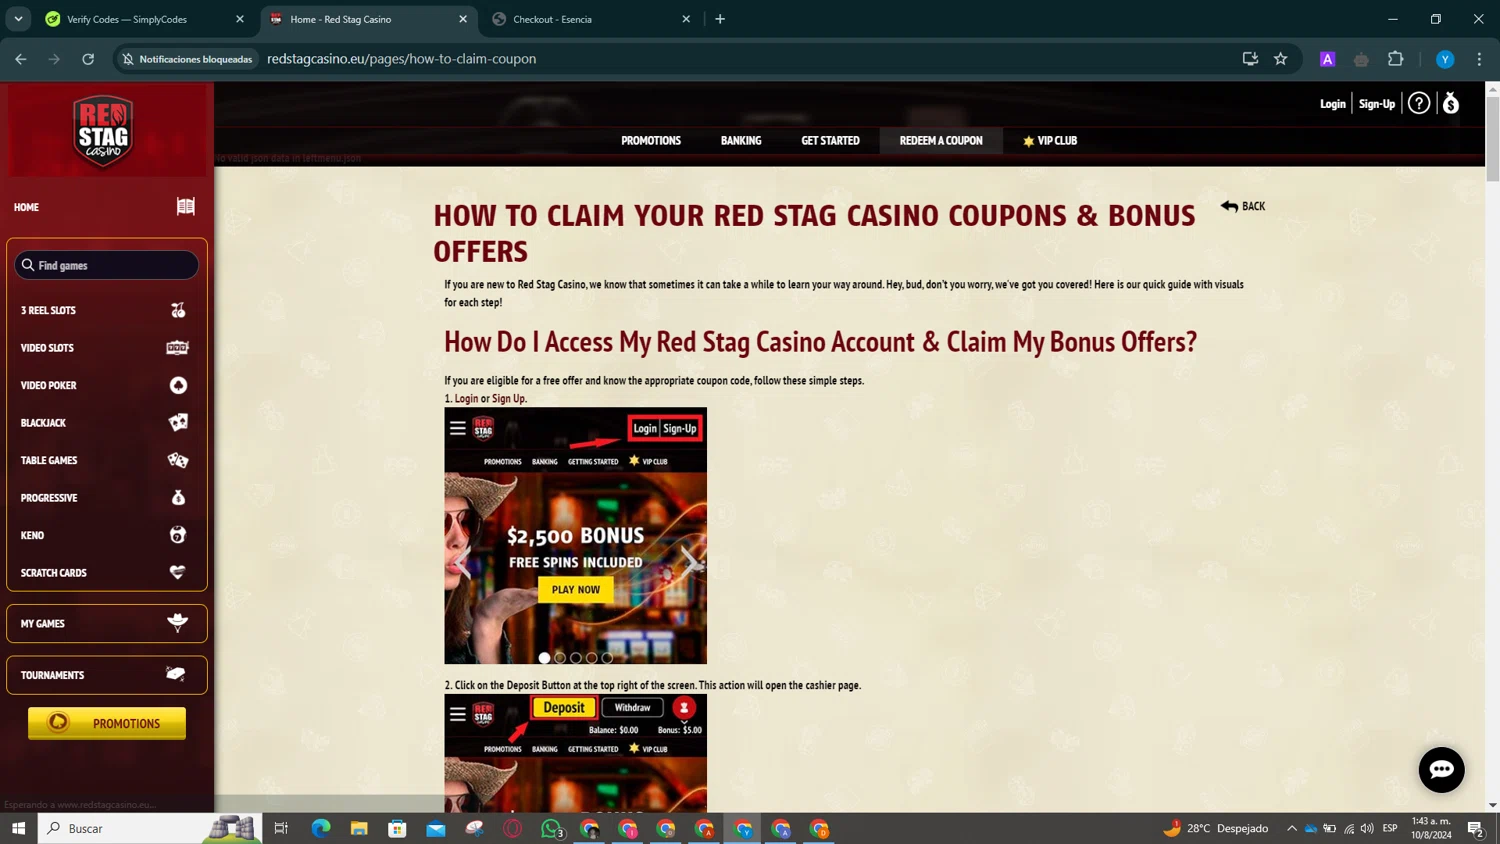
Task: Open the VIP Club menu item
Action: [x=1050, y=141]
